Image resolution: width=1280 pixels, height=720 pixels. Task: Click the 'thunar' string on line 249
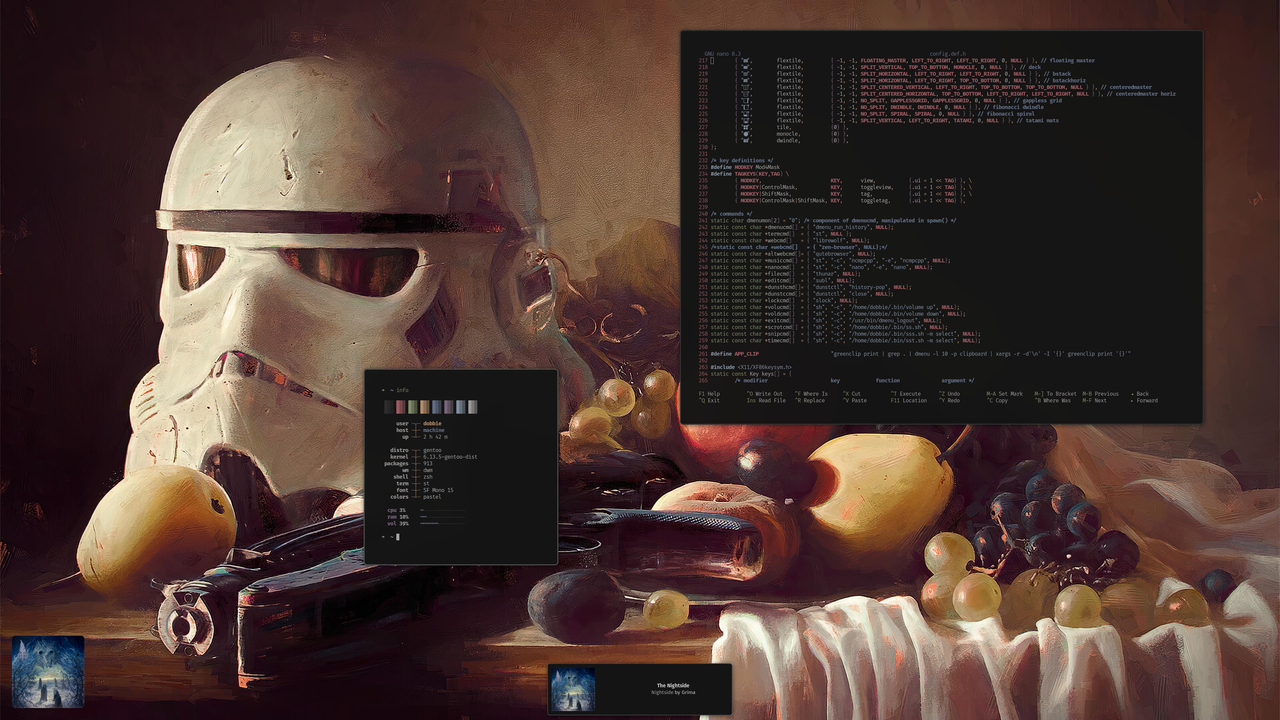pyautogui.click(x=826, y=274)
